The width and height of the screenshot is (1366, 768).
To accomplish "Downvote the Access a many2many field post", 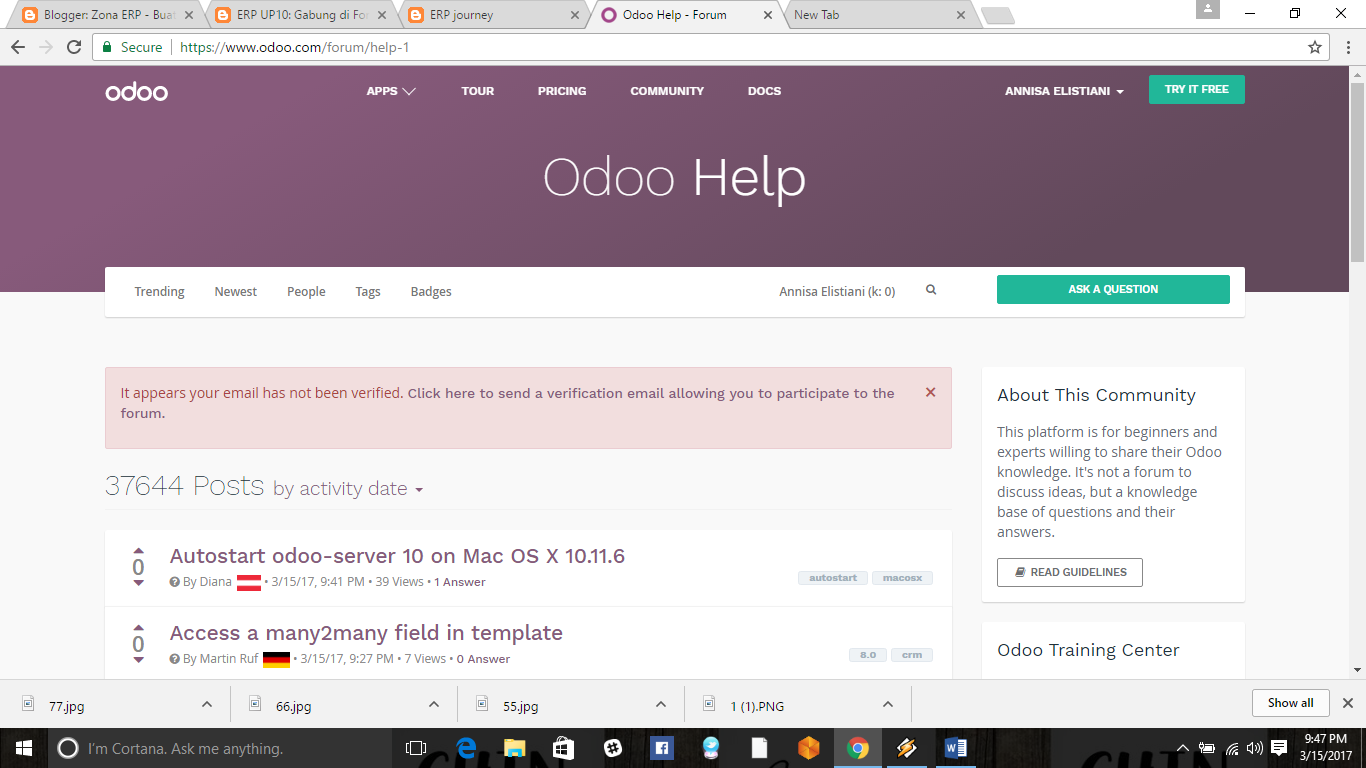I will pos(138,660).
